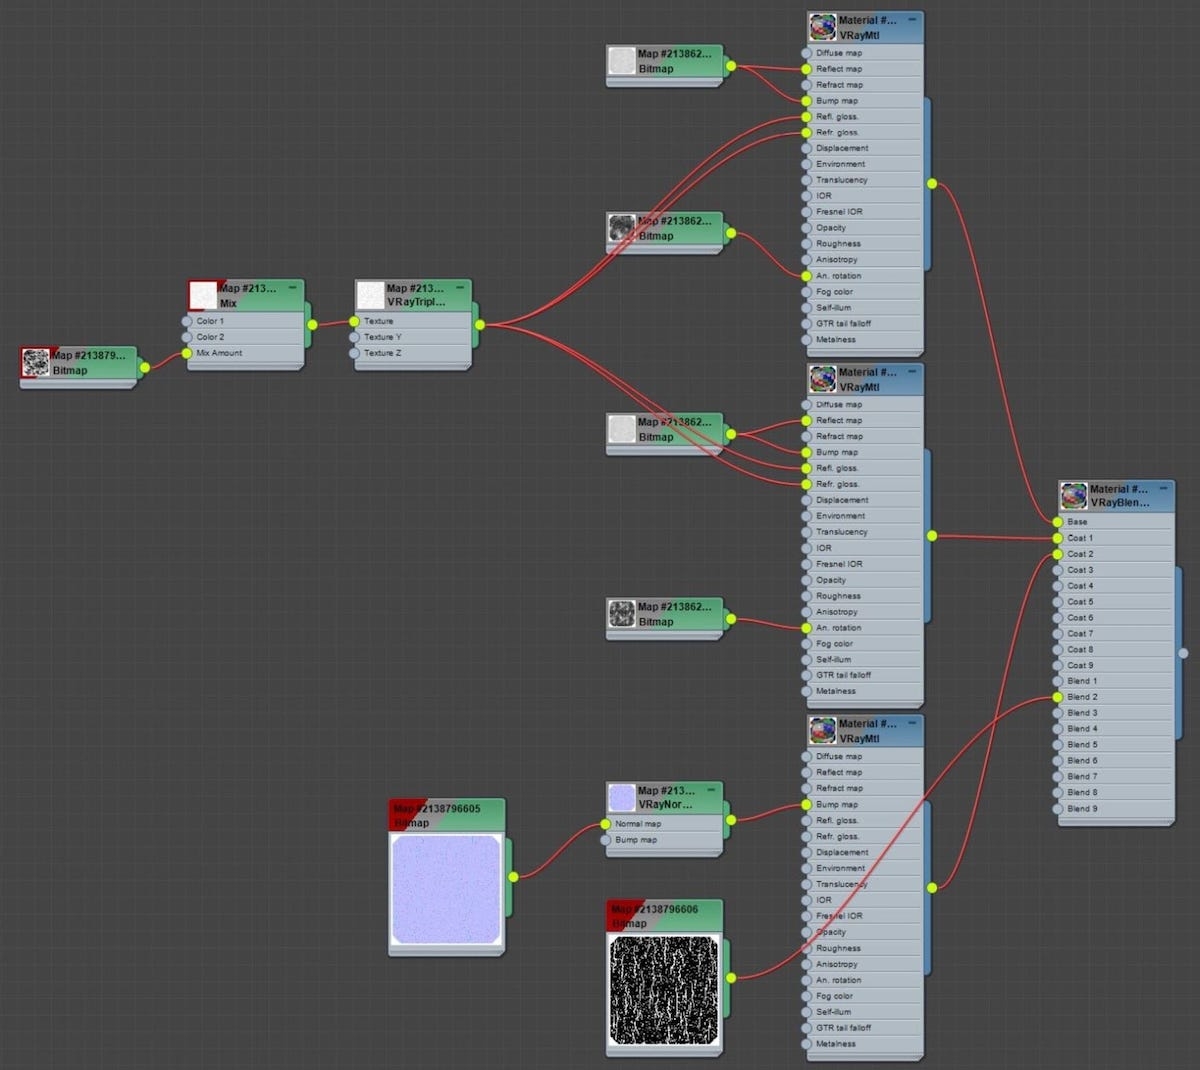This screenshot has height=1070, width=1200.
Task: Collapse the VRayBlendMtl material node
Action: point(1166,487)
